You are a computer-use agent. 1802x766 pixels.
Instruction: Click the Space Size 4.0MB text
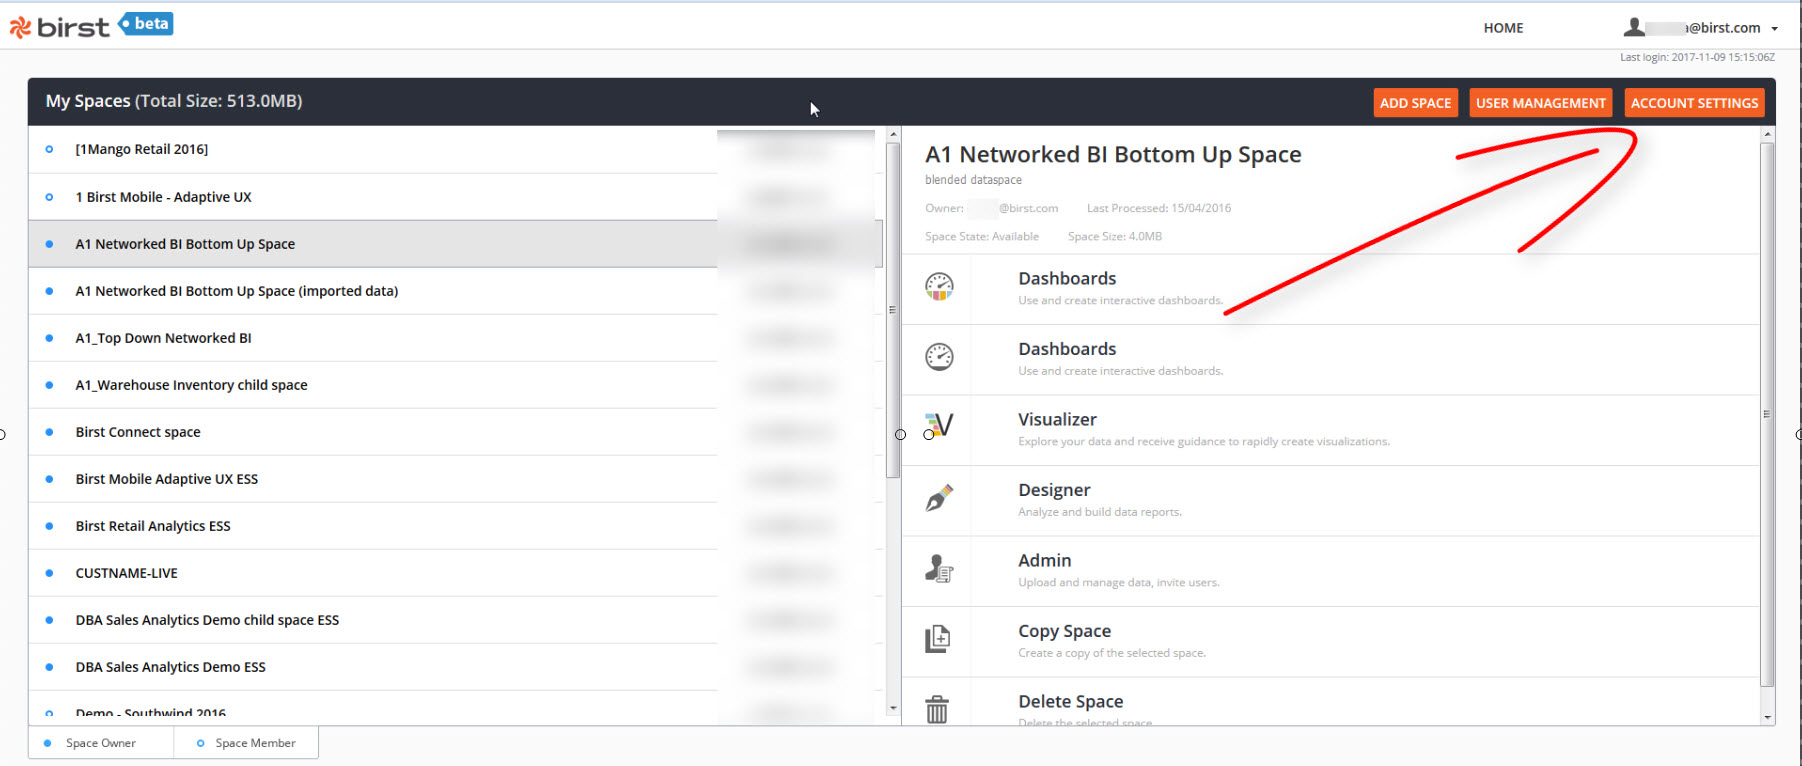[1115, 237]
